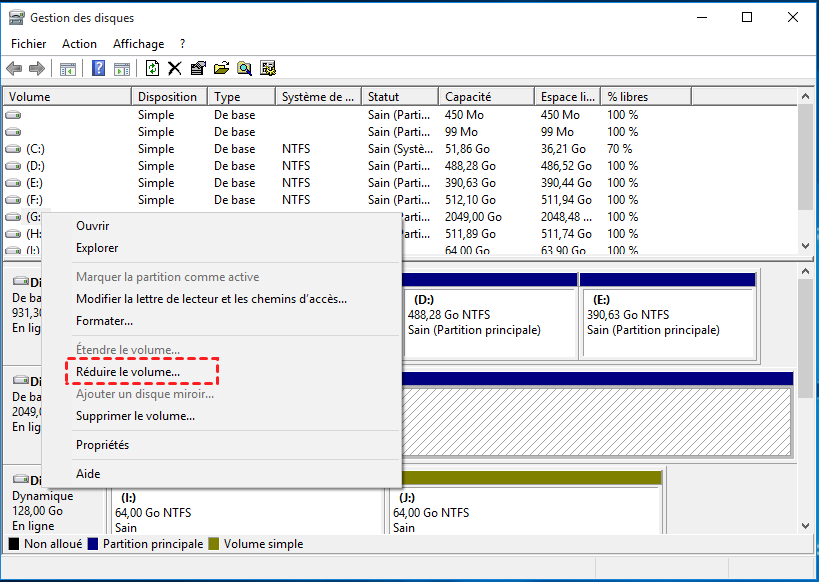Viewport: 819px width, 582px height.
Task: Open the ? help menu
Action: 182,44
